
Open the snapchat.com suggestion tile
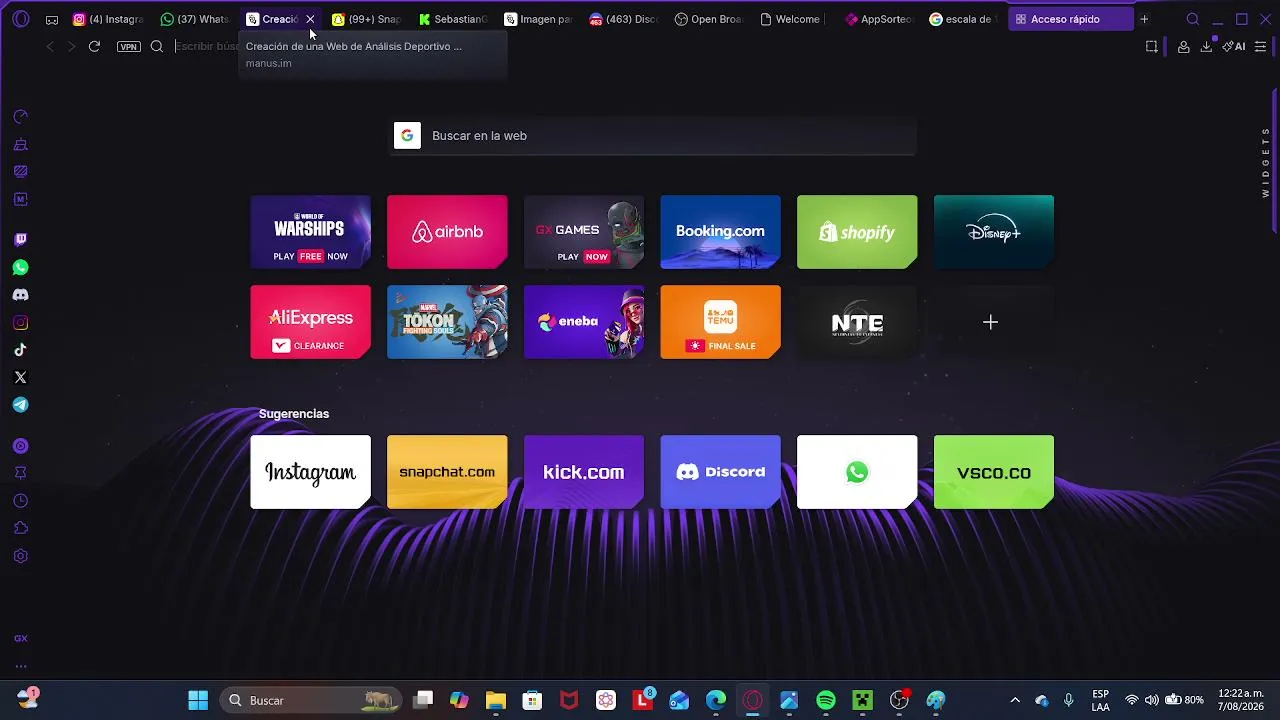[x=447, y=472]
